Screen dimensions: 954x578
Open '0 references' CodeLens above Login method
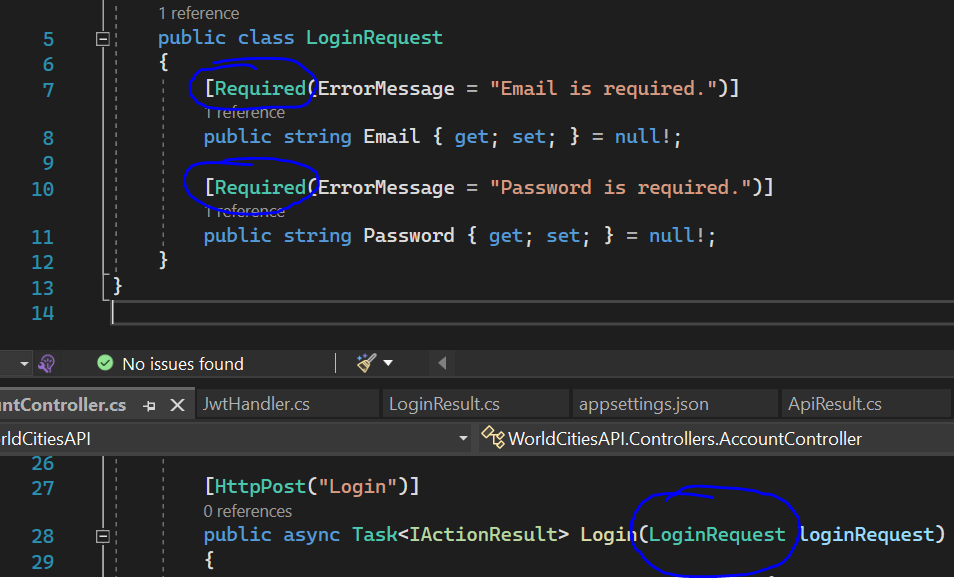[x=248, y=511]
